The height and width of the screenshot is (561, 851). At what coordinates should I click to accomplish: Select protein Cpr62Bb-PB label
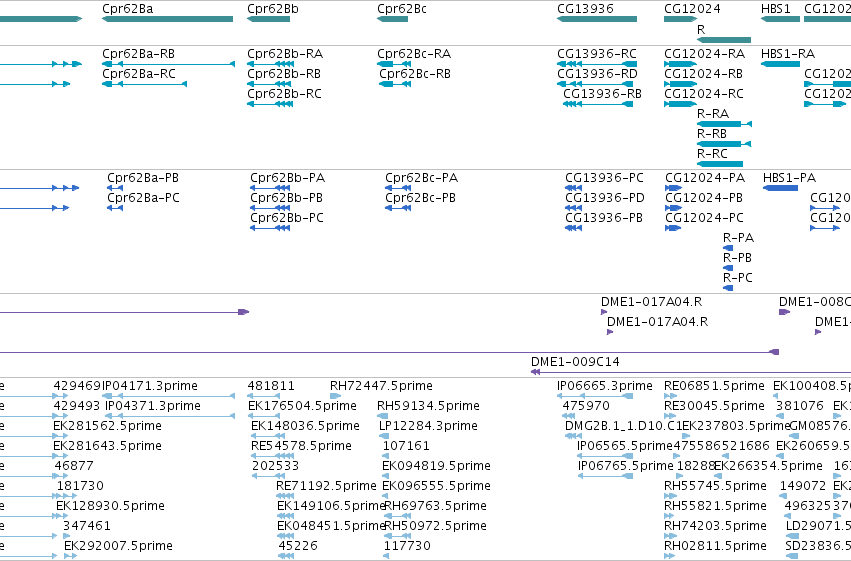[x=287, y=198]
